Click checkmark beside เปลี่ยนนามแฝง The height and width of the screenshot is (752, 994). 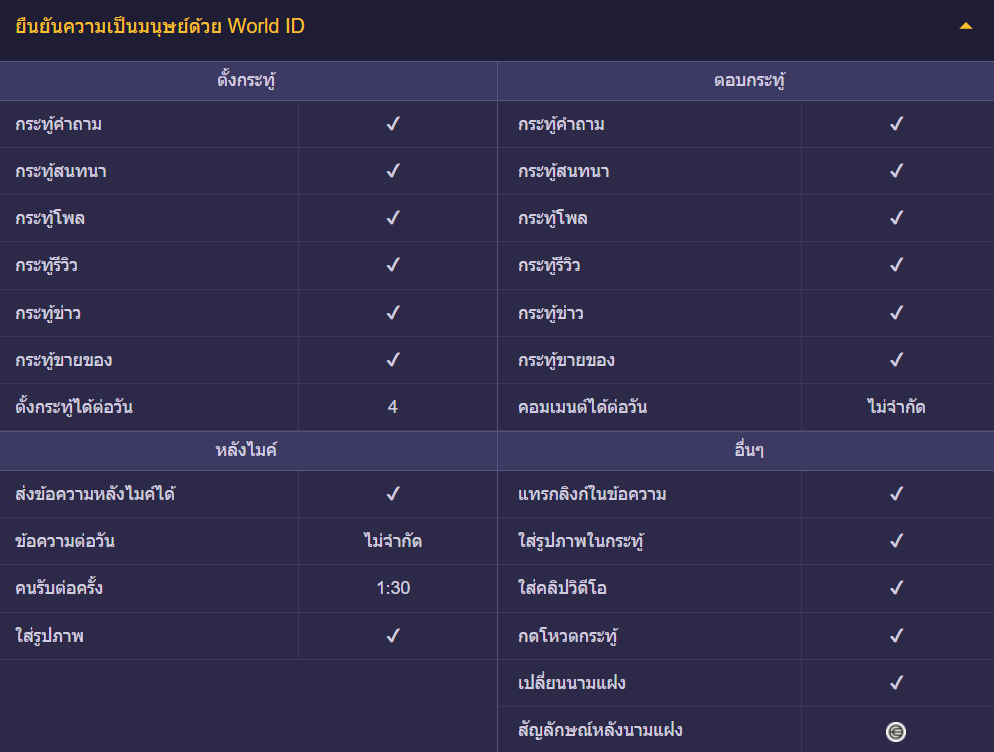coord(896,682)
